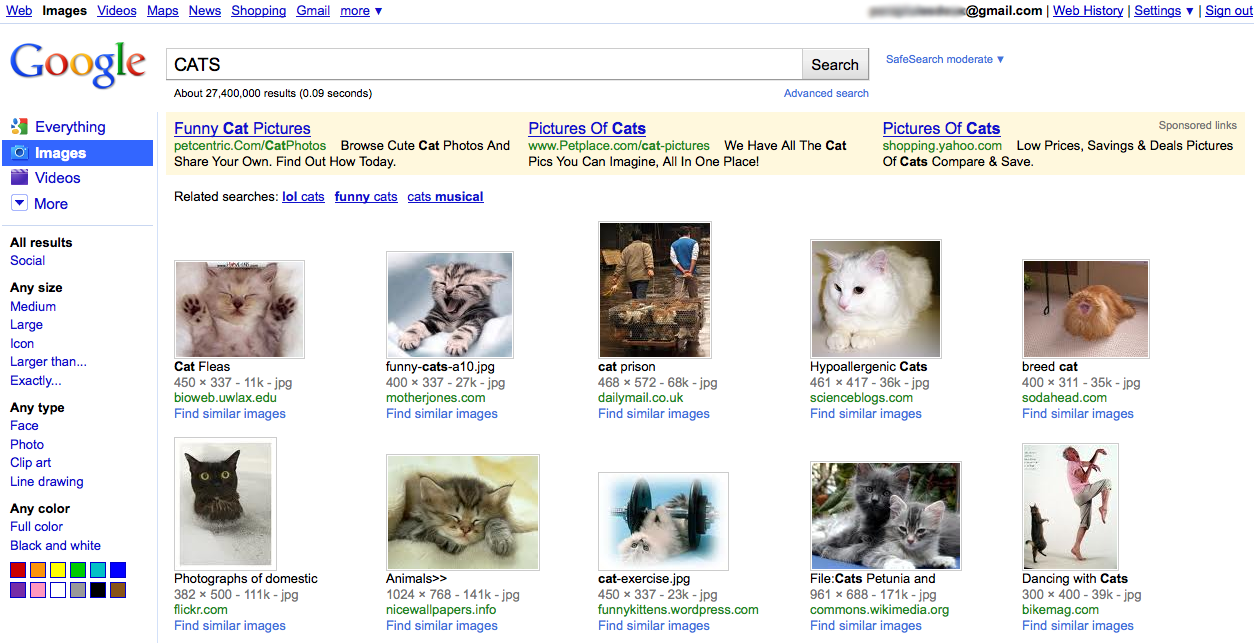Select the red color swatch
The height and width of the screenshot is (643, 1254).
[17, 569]
